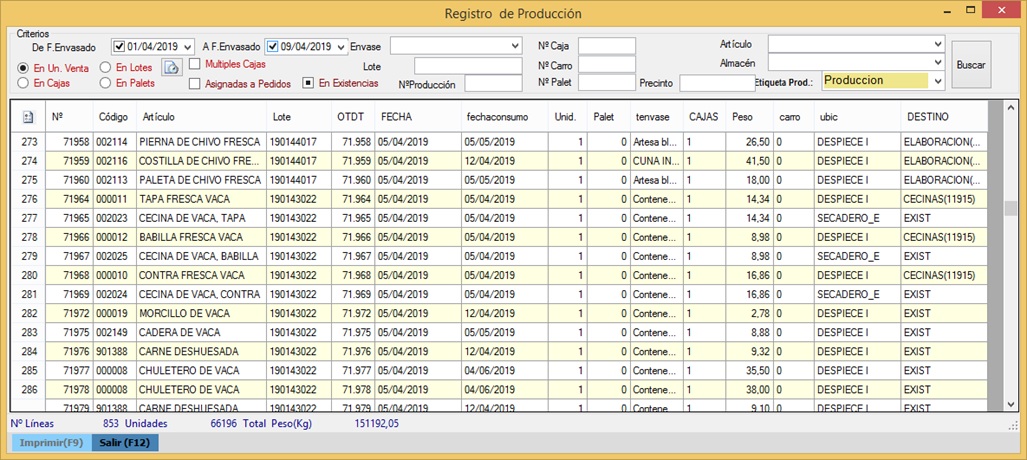Sort by the FECHA column header
Viewport: 1027px width, 460px height.
pyautogui.click(x=396, y=117)
